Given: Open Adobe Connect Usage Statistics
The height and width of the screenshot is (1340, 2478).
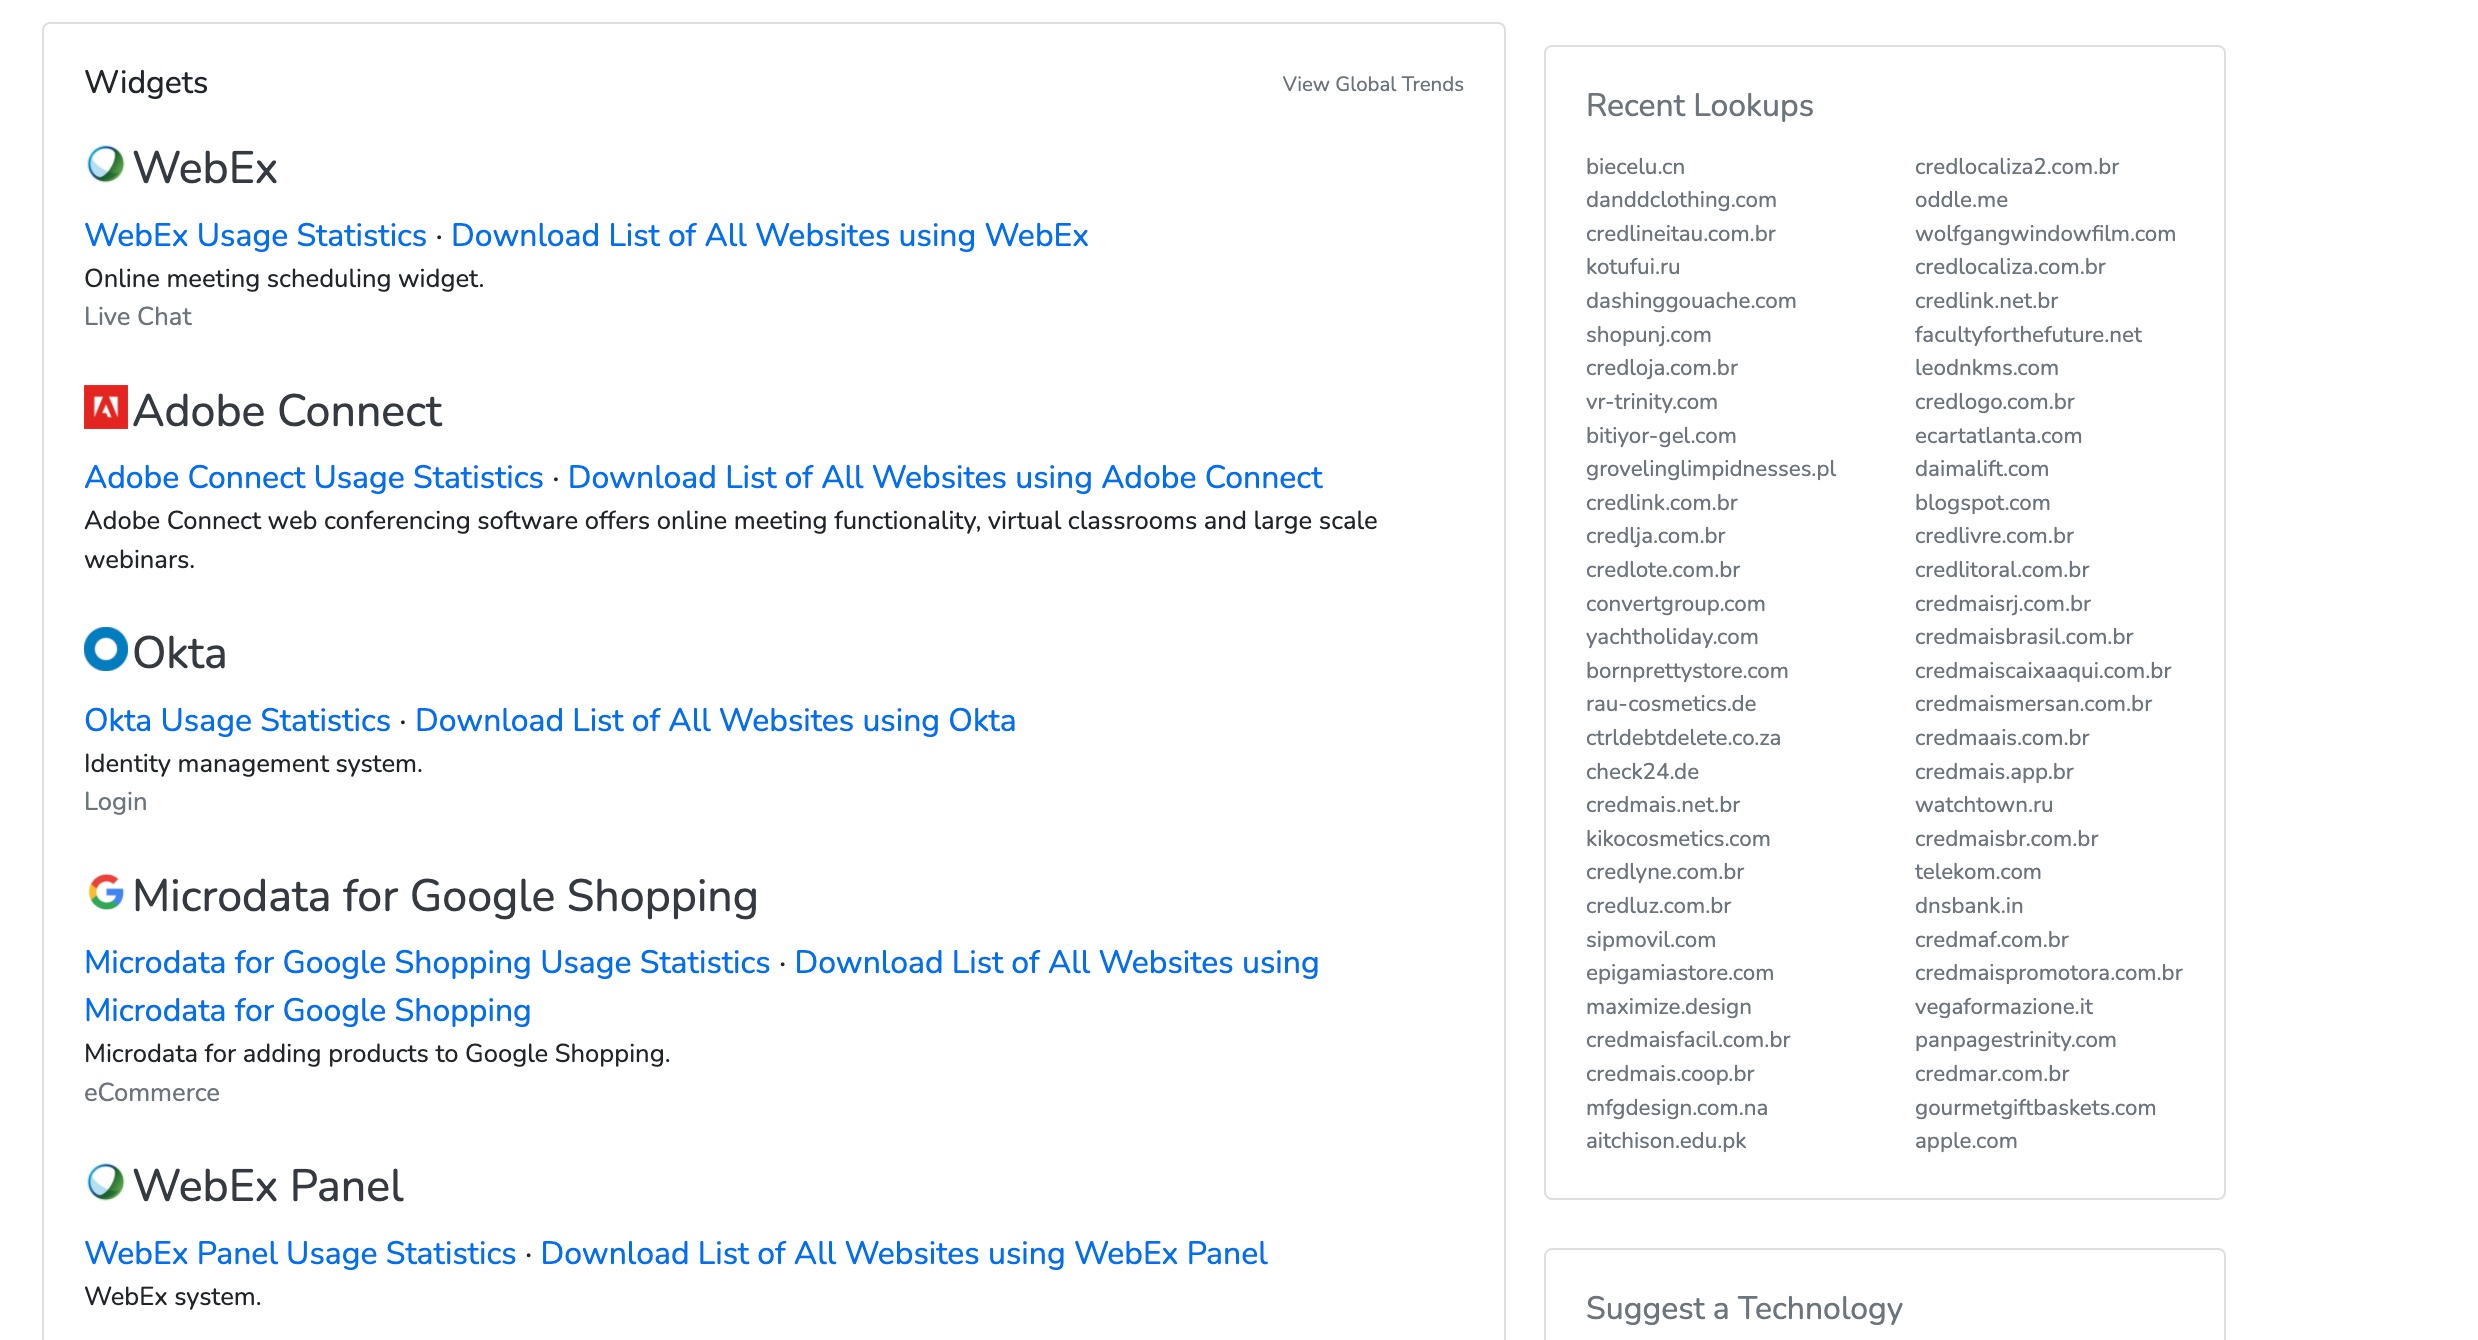Looking at the screenshot, I should click(313, 477).
